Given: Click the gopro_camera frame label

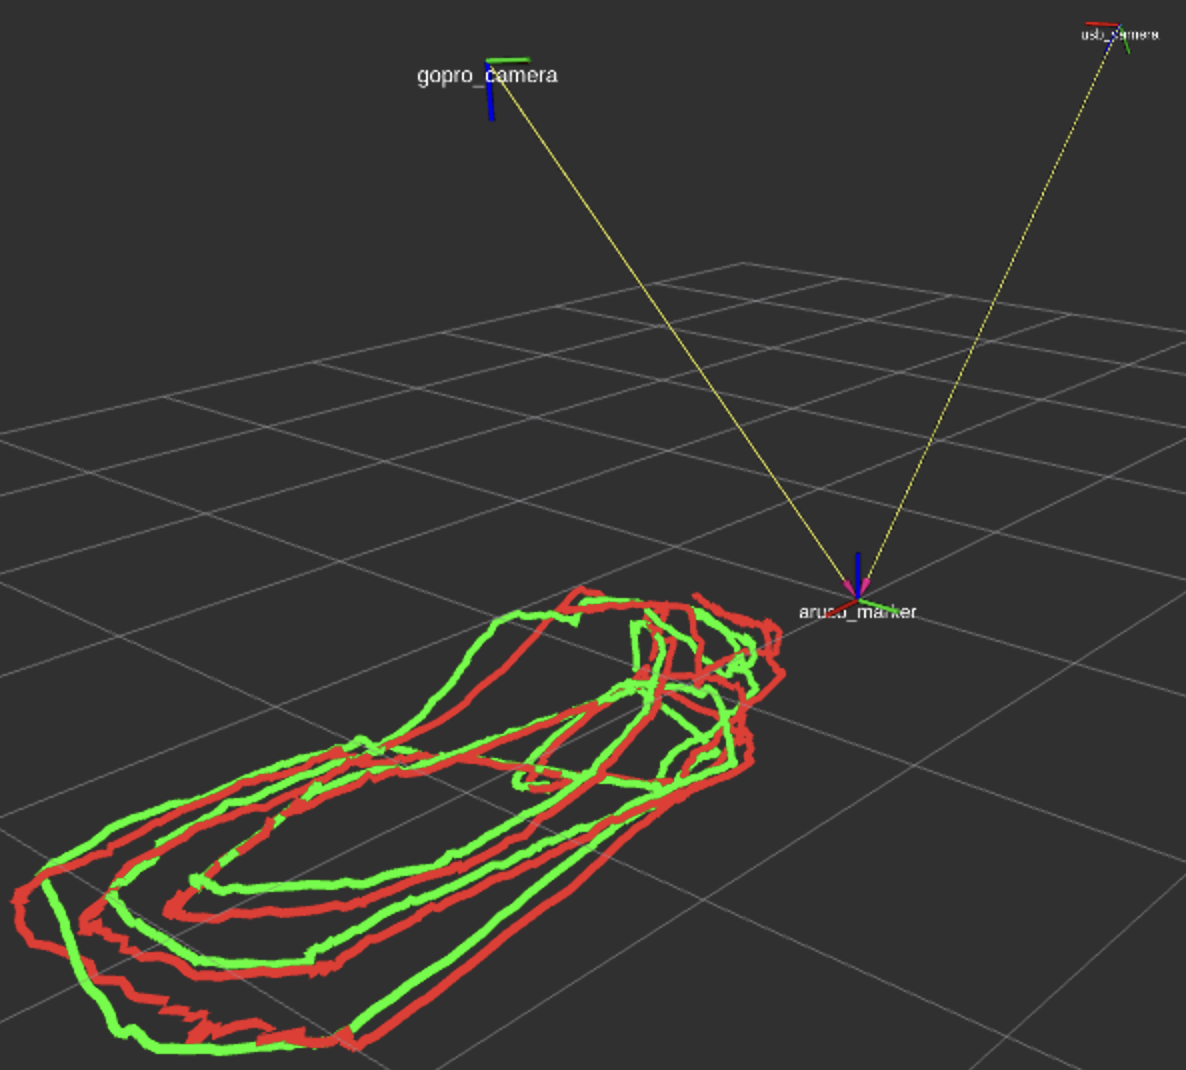Looking at the screenshot, I should (x=486, y=76).
